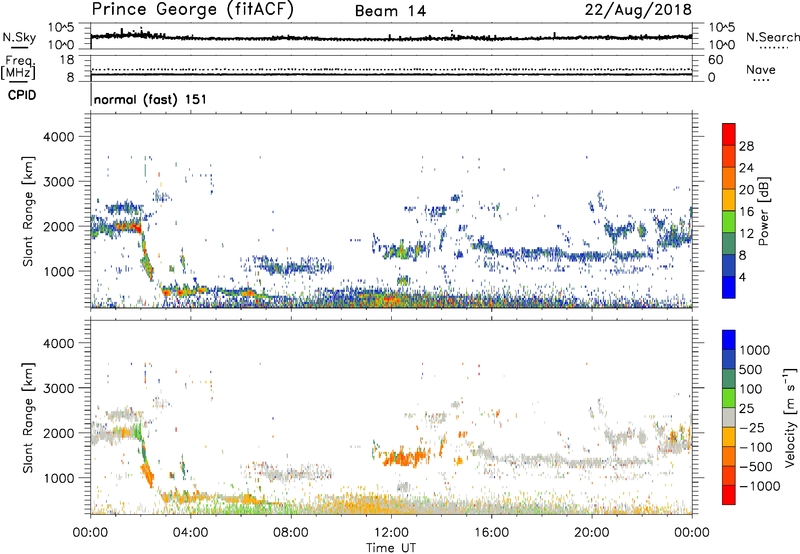Click the '10^5' label beside N.Search

click(722, 28)
